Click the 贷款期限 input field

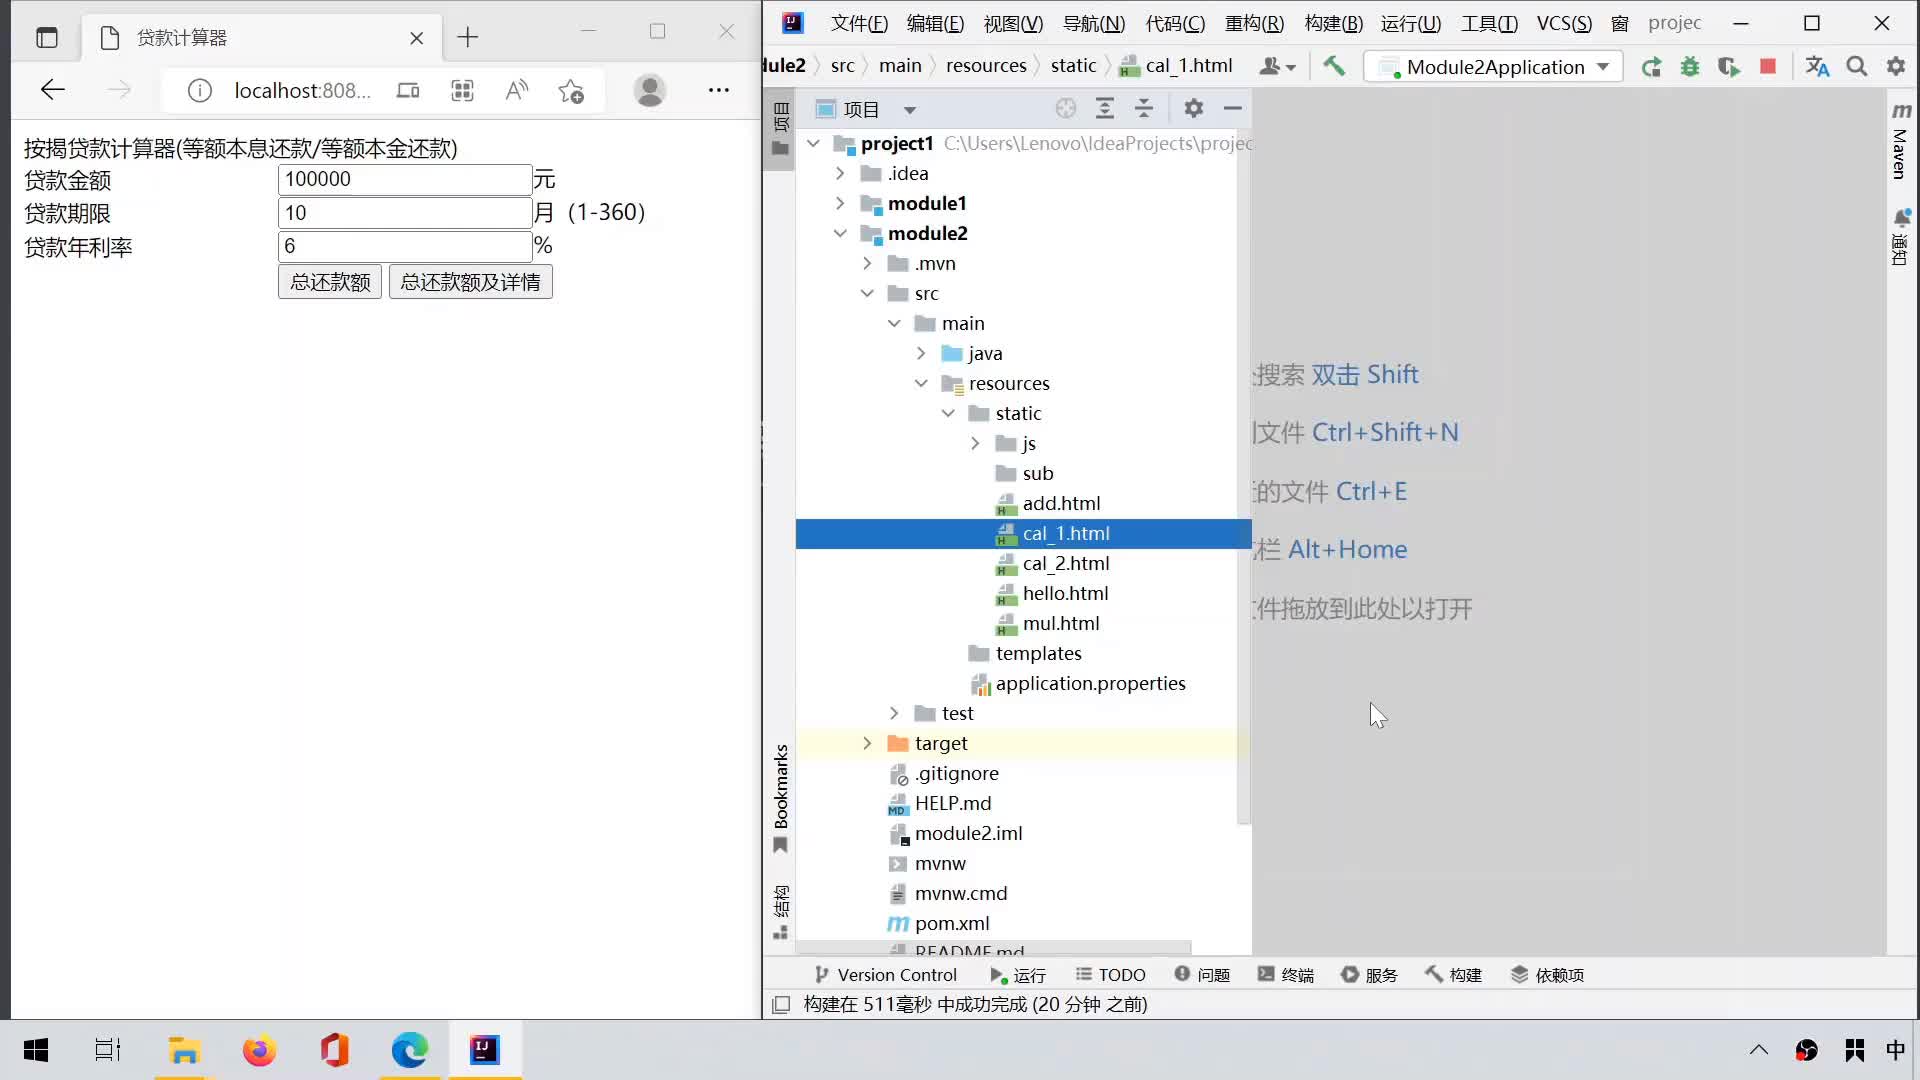(x=404, y=213)
